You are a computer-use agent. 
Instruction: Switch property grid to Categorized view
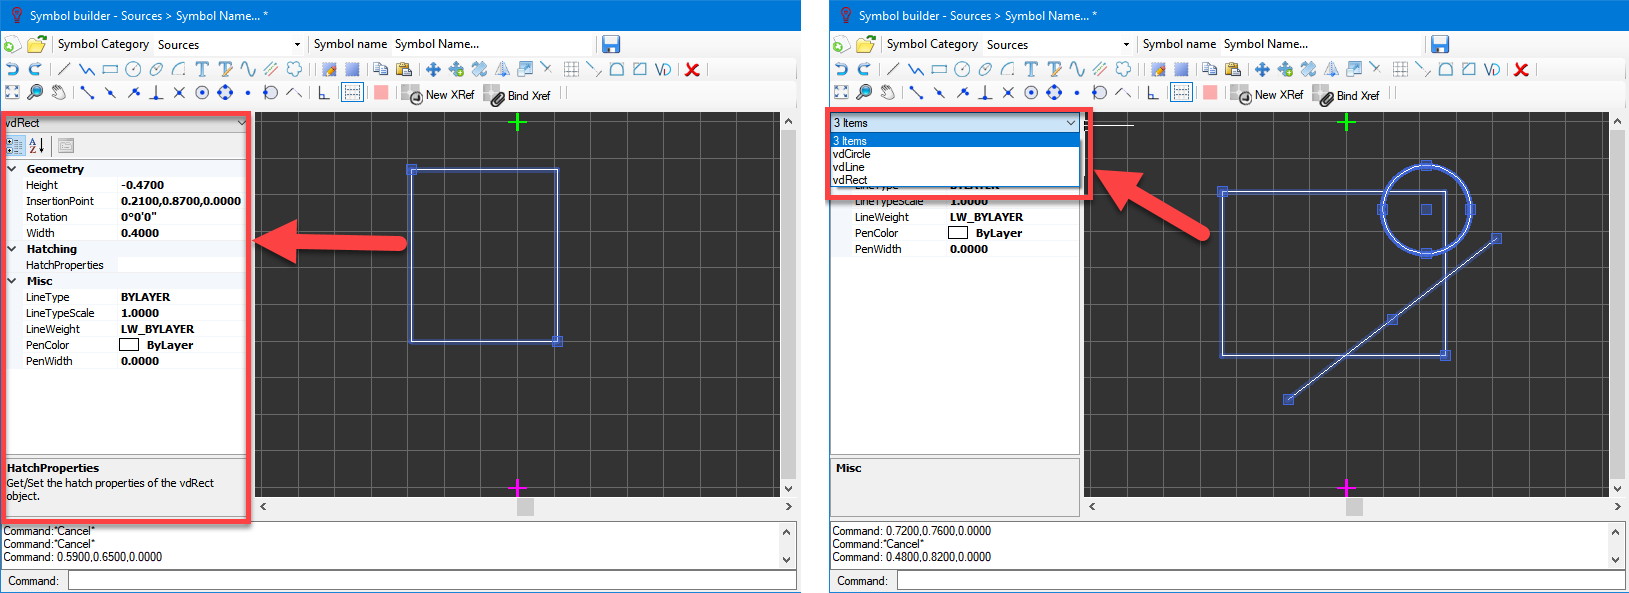click(x=15, y=146)
